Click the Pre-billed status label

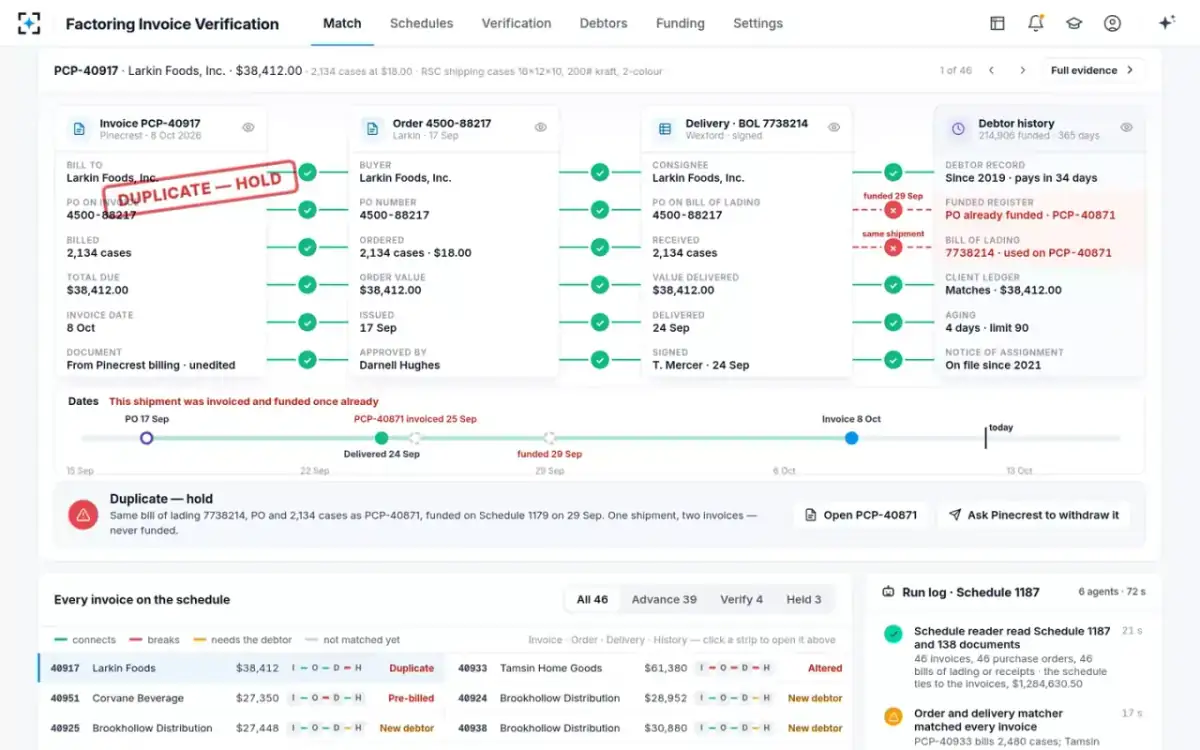coord(411,698)
